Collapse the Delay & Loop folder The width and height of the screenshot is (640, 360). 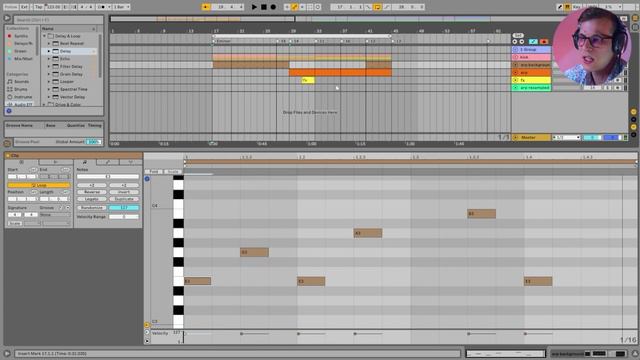point(44,36)
